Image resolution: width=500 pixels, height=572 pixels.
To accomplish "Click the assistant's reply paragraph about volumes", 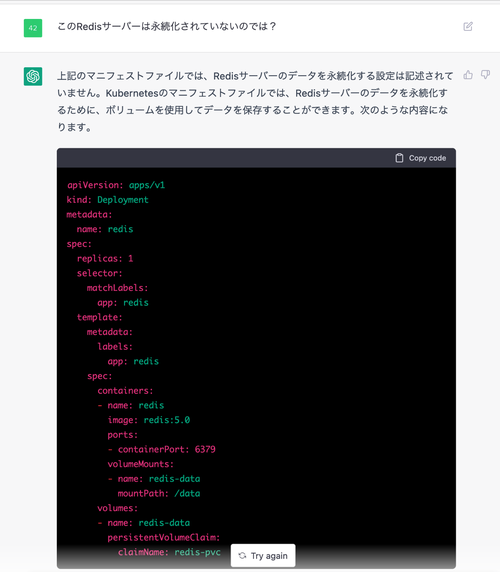I will click(x=255, y=102).
